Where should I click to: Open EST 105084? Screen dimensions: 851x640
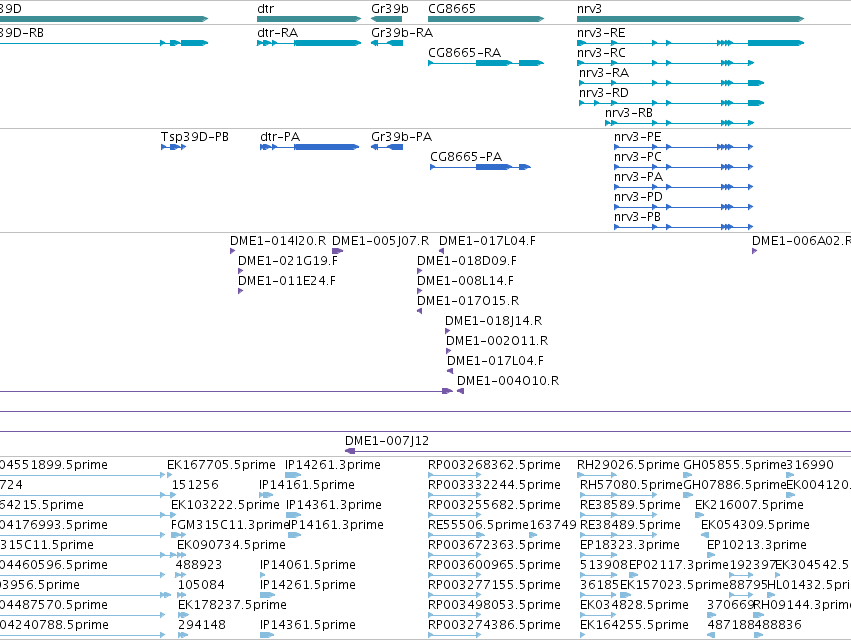tap(182, 595)
